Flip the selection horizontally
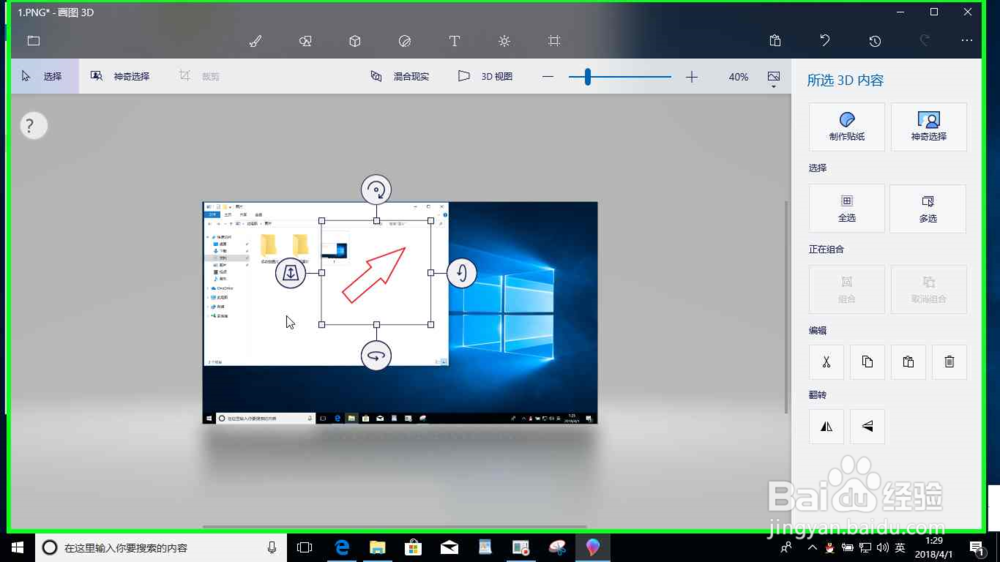Viewport: 1000px width, 562px height. tap(826, 426)
